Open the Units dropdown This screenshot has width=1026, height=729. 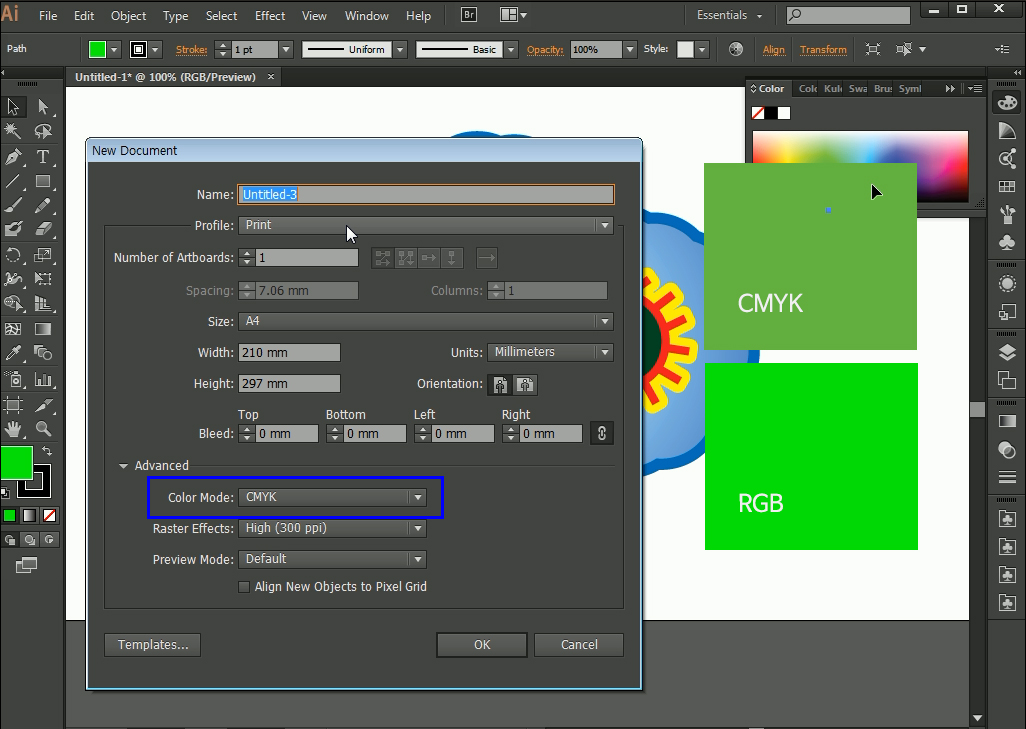coord(550,352)
